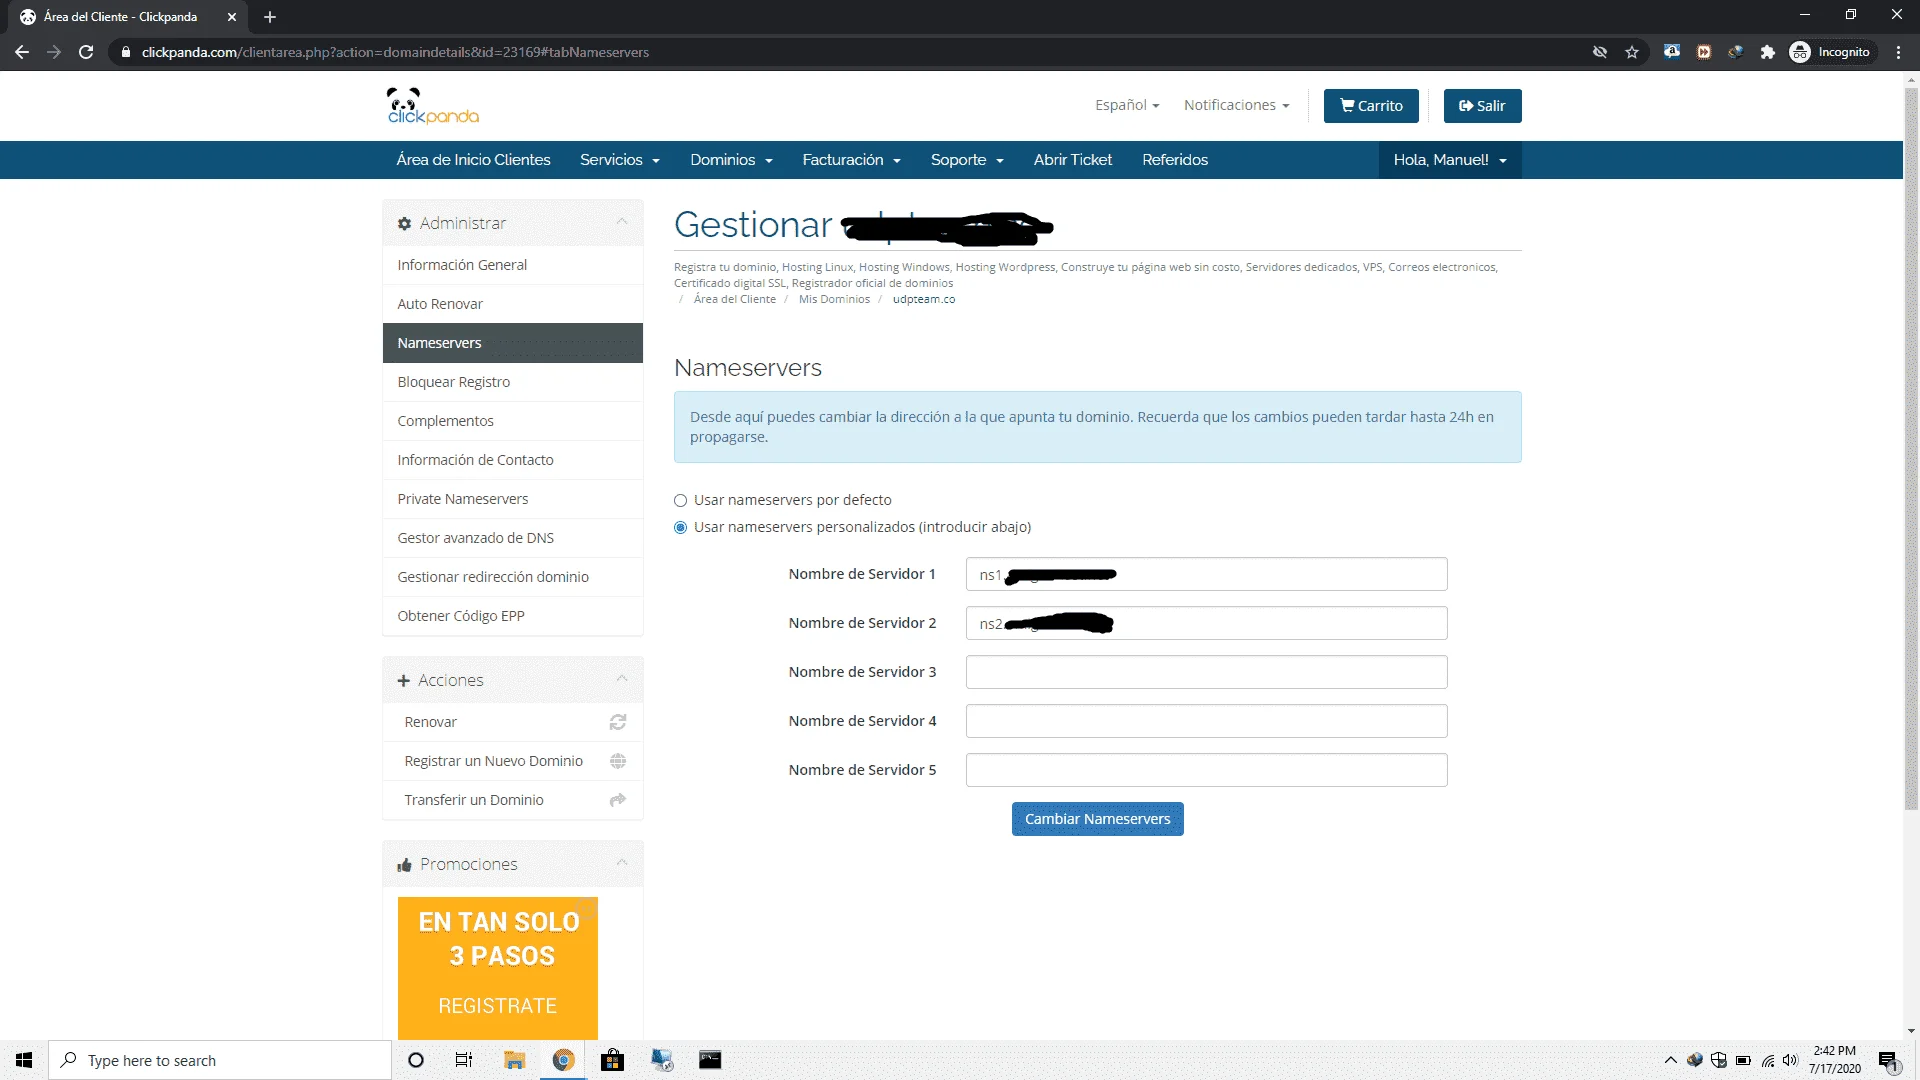
Task: Click the share arrow beside Transferir un Dominio
Action: coord(618,800)
